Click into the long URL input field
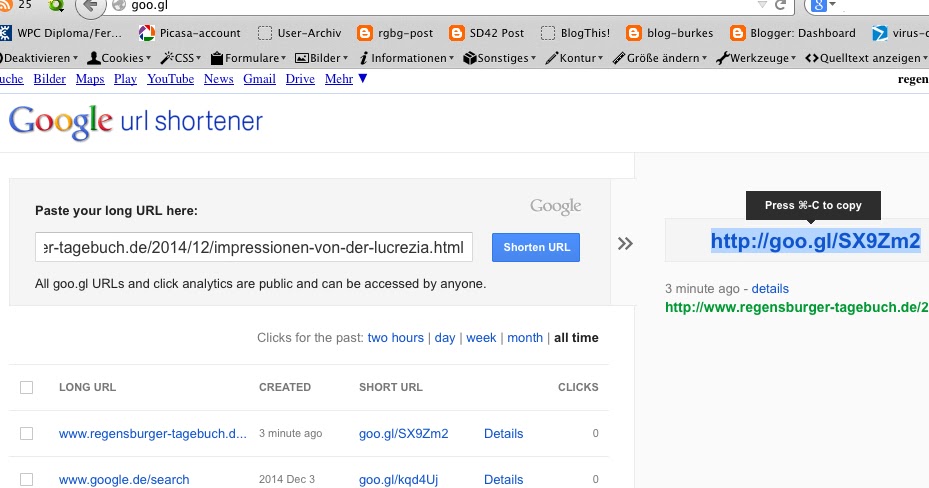This screenshot has height=488, width=929. pyautogui.click(x=254, y=247)
